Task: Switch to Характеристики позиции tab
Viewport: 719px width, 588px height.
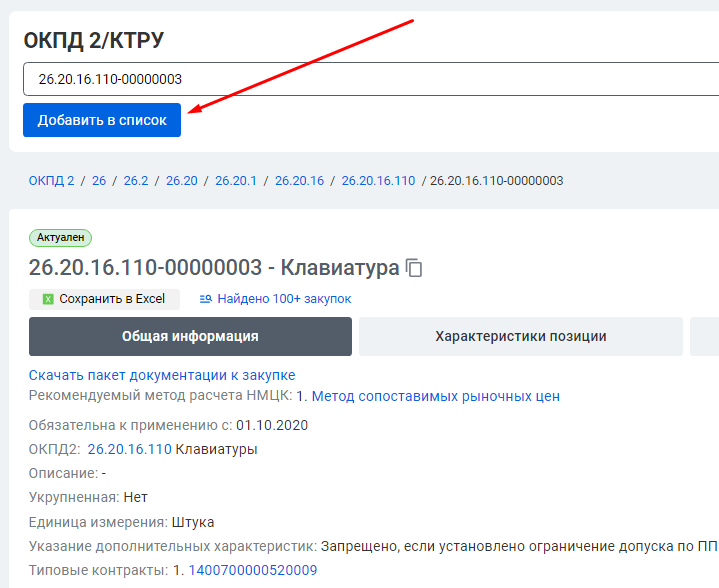Action: click(x=520, y=336)
